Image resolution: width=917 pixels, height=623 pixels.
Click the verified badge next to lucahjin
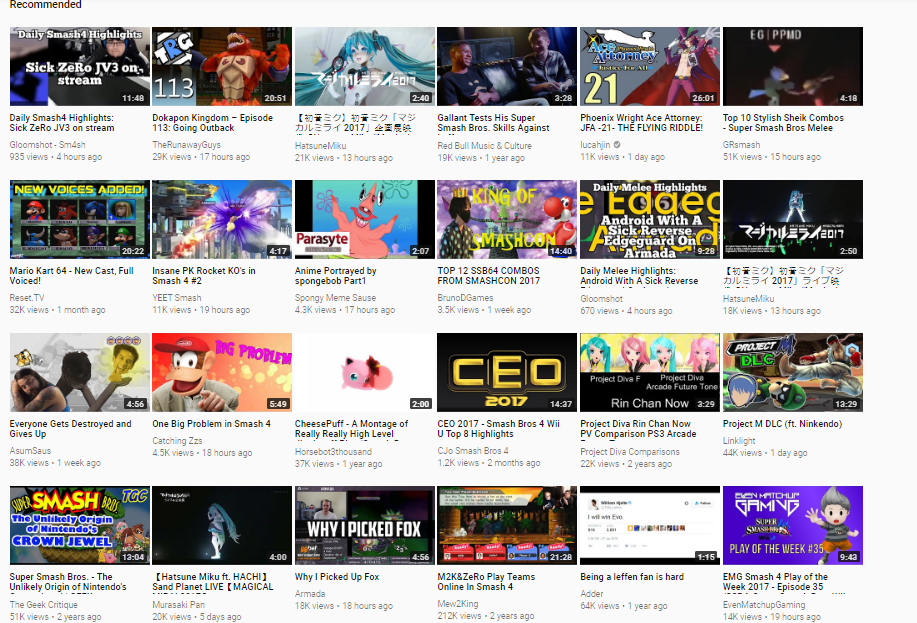click(617, 144)
